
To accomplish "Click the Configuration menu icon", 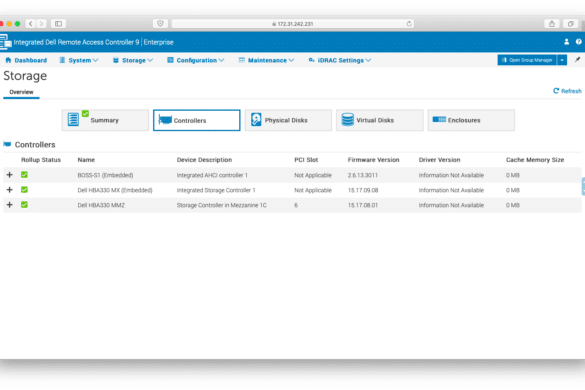I will (x=170, y=60).
